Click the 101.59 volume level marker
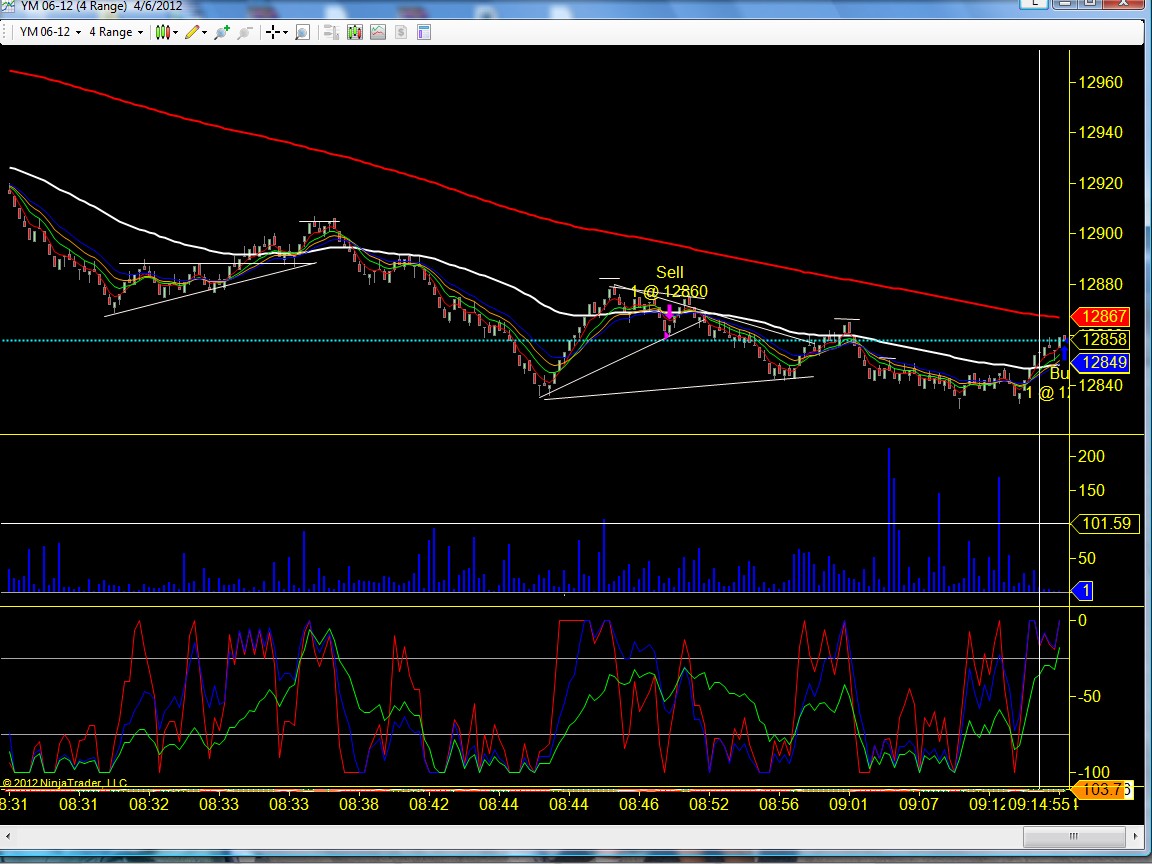The width and height of the screenshot is (1152, 864). pyautogui.click(x=1106, y=523)
